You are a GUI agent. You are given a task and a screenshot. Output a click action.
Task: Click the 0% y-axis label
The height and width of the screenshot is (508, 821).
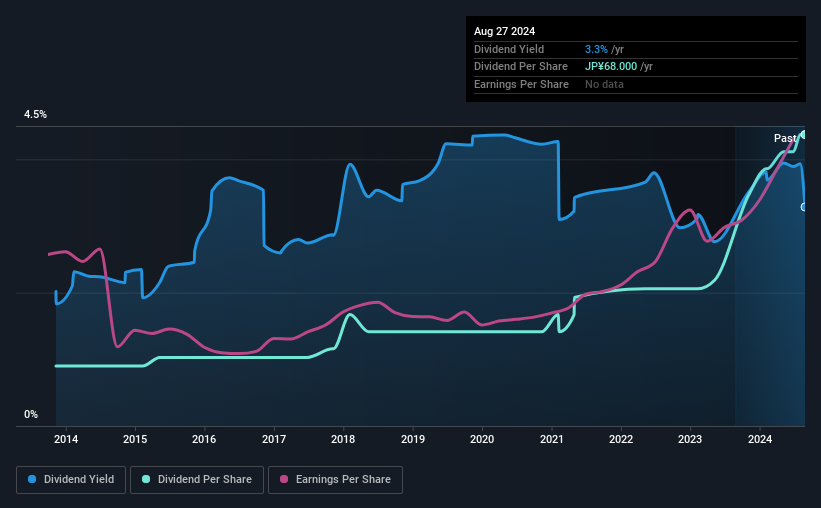point(31,414)
